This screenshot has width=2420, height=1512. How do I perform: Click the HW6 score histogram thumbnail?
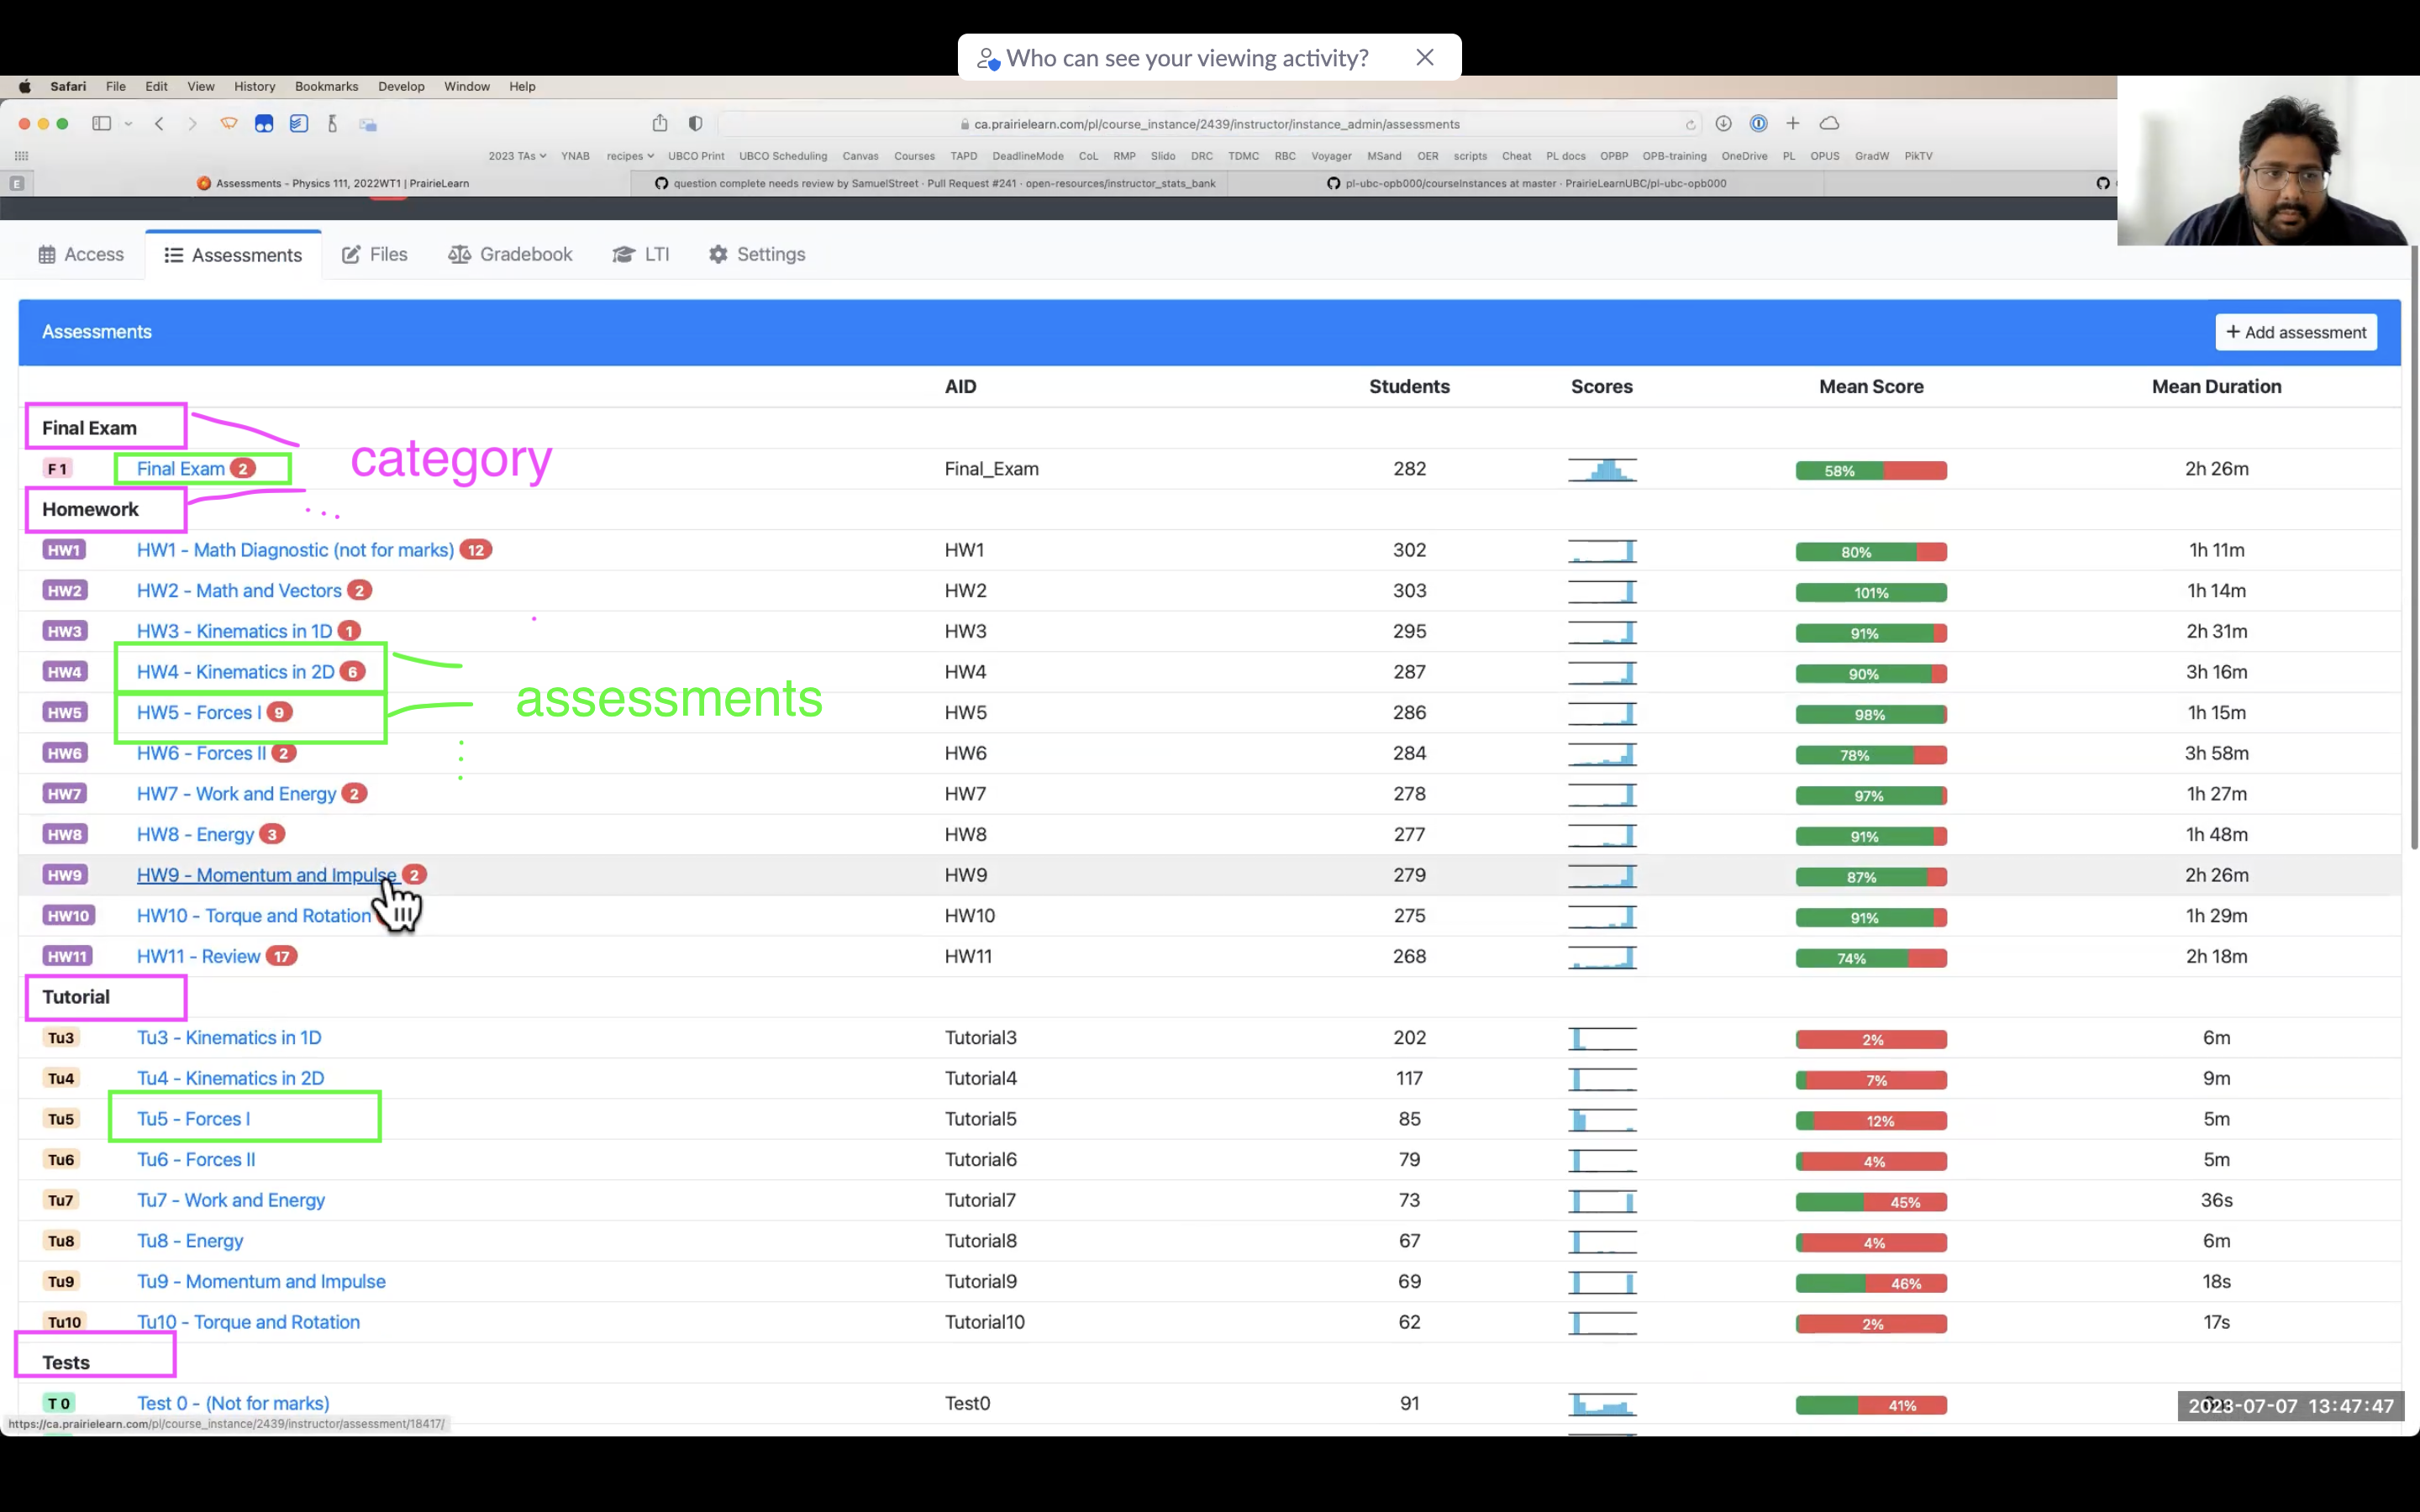1602,754
